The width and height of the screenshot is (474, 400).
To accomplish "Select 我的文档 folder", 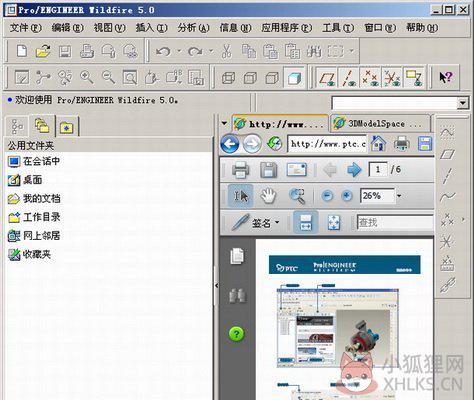I will (34, 199).
